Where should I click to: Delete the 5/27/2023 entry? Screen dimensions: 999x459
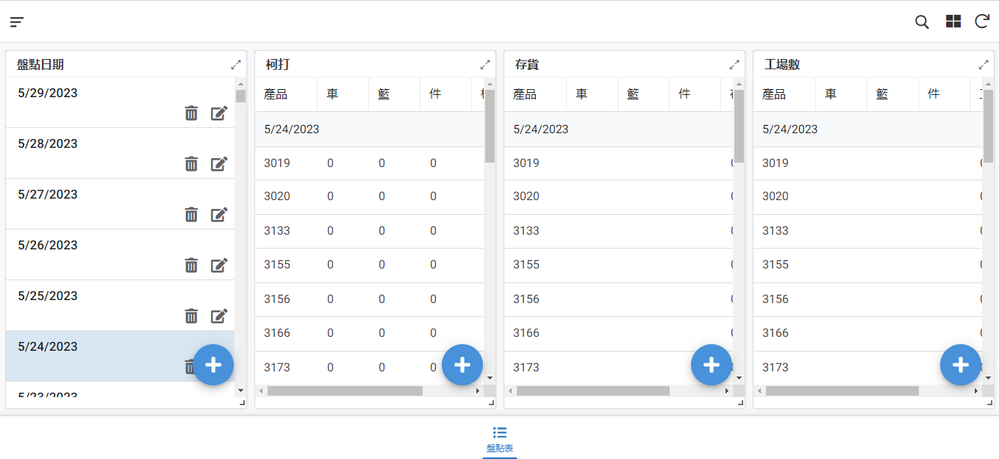click(x=191, y=215)
